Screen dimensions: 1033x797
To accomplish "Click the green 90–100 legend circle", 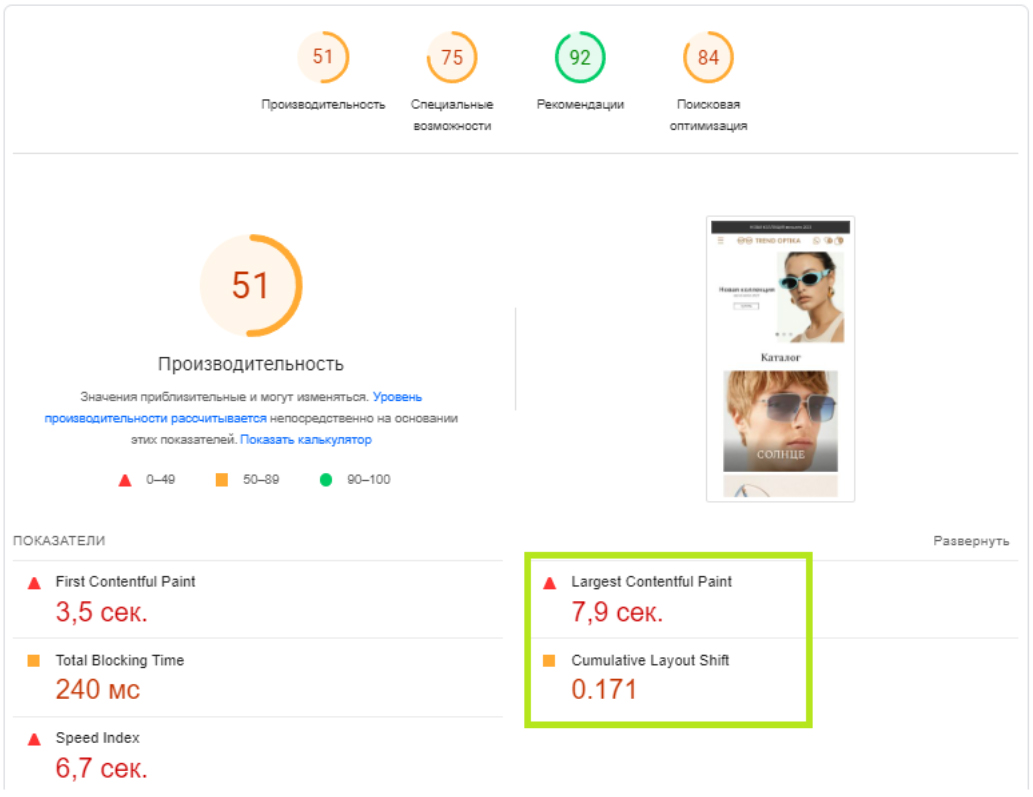I will pyautogui.click(x=326, y=480).
